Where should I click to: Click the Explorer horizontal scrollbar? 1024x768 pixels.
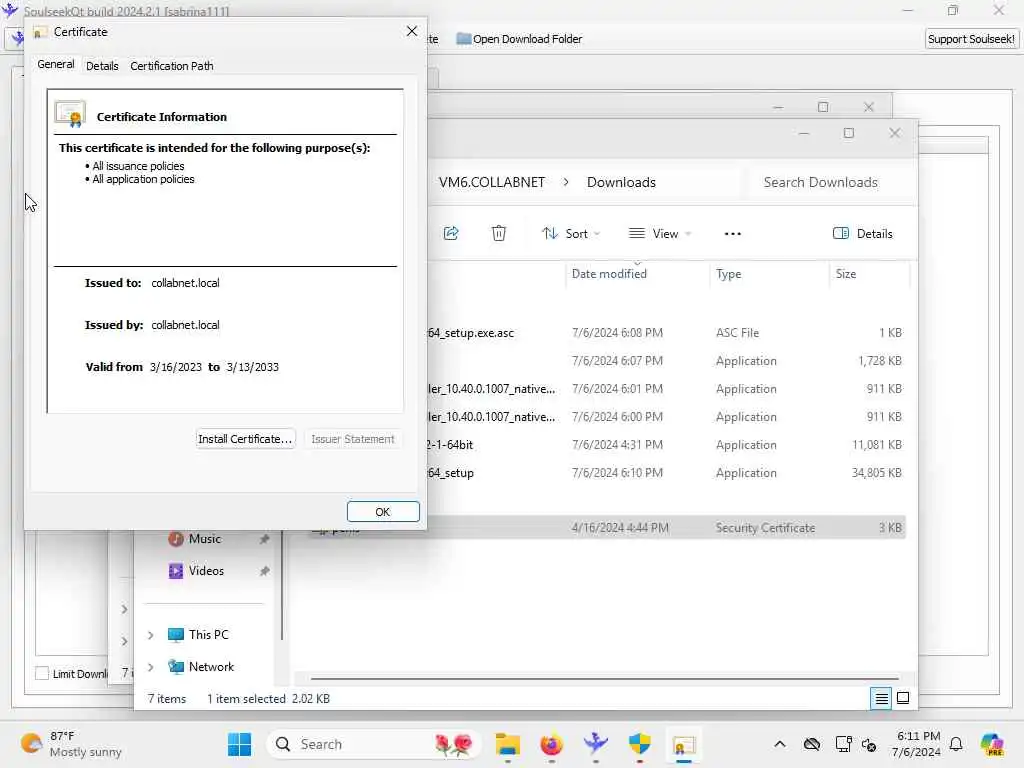[x=605, y=679]
